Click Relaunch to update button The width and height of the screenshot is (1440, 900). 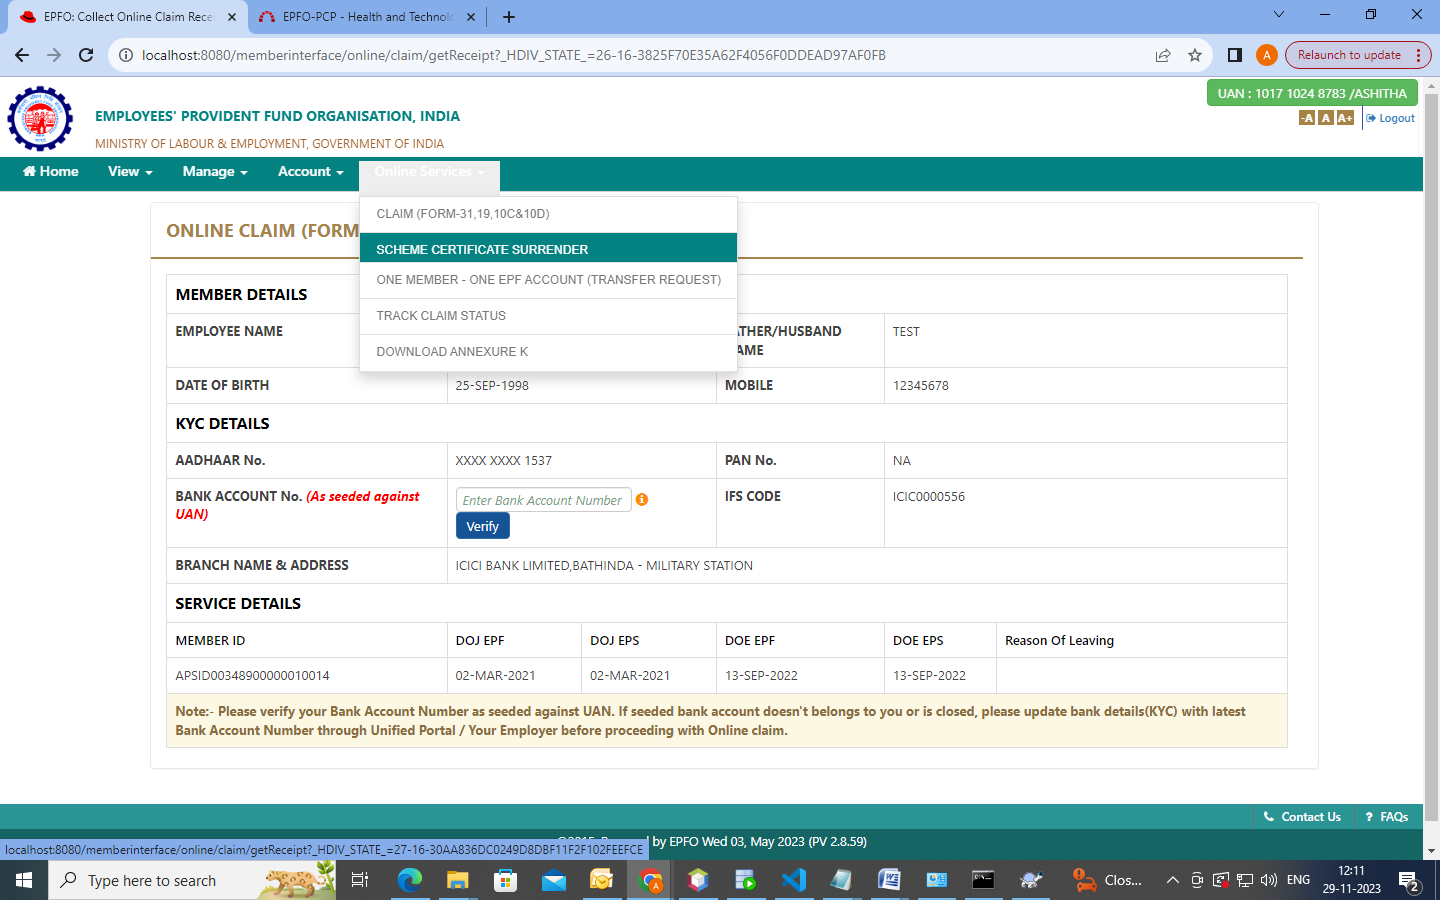pos(1349,55)
